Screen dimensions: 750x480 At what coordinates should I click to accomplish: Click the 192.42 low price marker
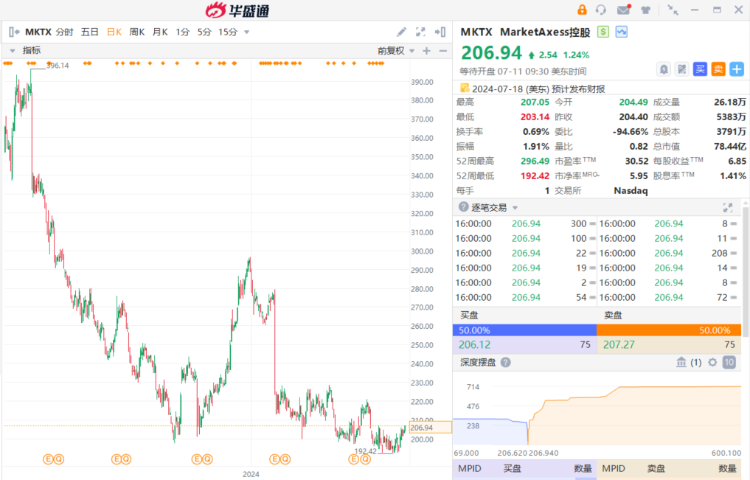(x=365, y=451)
